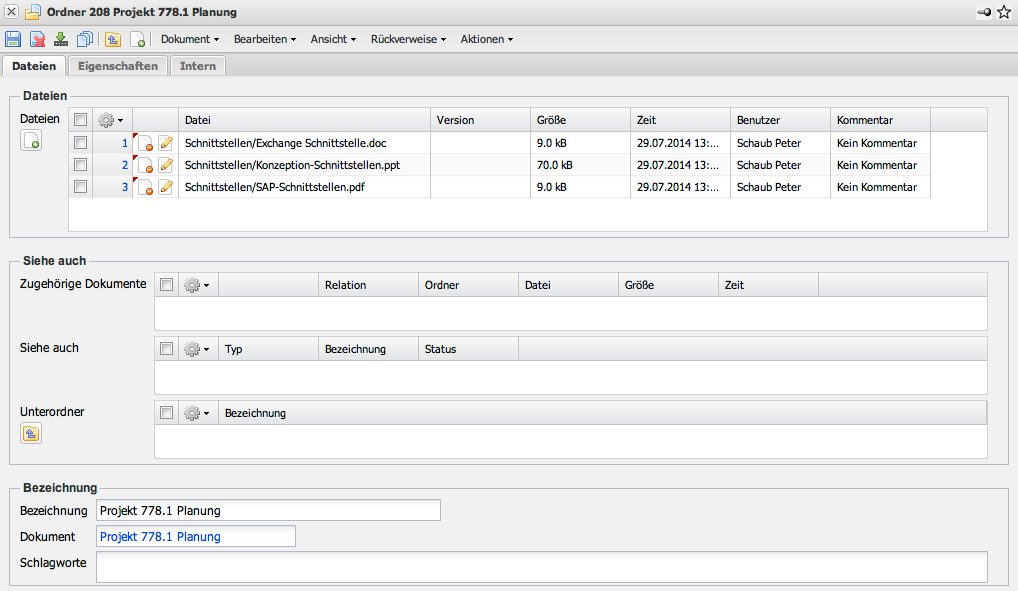Click the add-file icon below Dateien label
The image size is (1018, 591).
[x=31, y=141]
